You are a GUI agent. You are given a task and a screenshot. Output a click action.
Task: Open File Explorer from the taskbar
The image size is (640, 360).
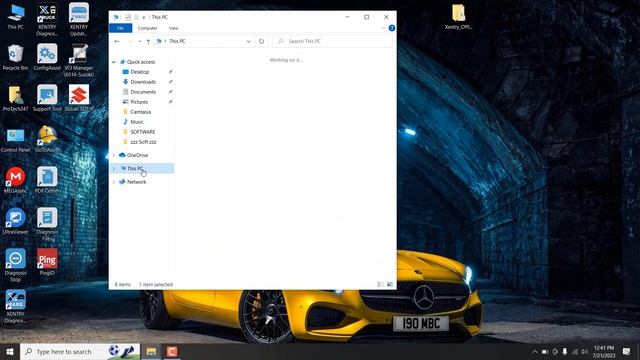[151, 351]
